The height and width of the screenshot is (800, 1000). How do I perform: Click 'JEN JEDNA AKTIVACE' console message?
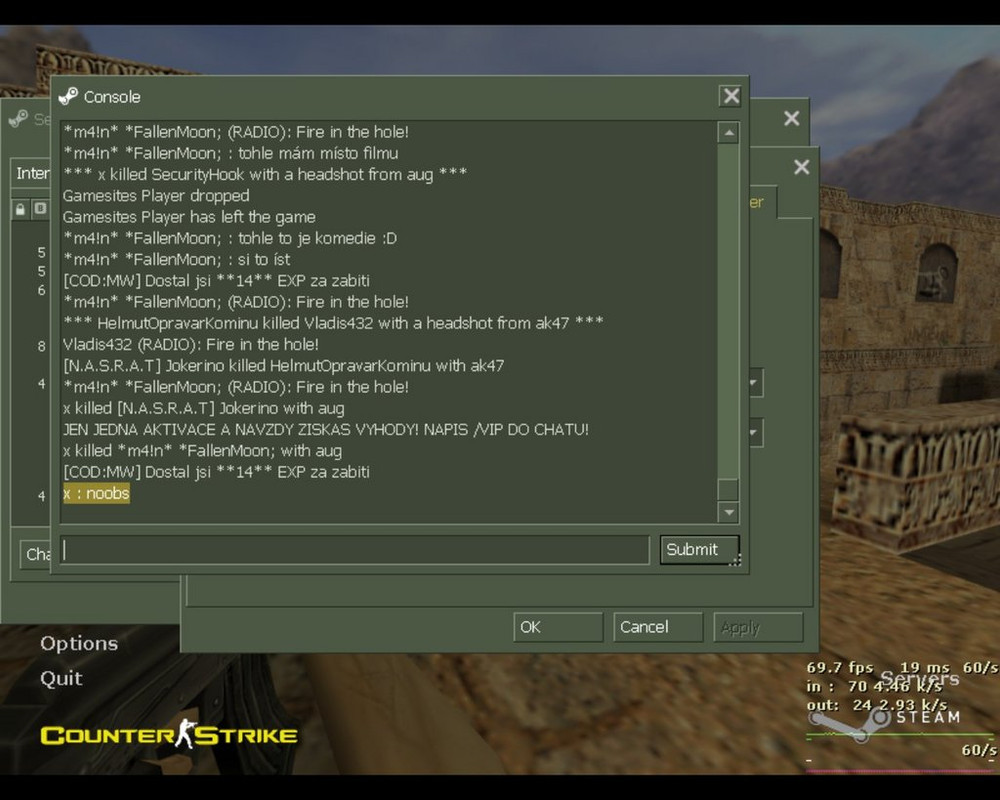(x=325, y=429)
